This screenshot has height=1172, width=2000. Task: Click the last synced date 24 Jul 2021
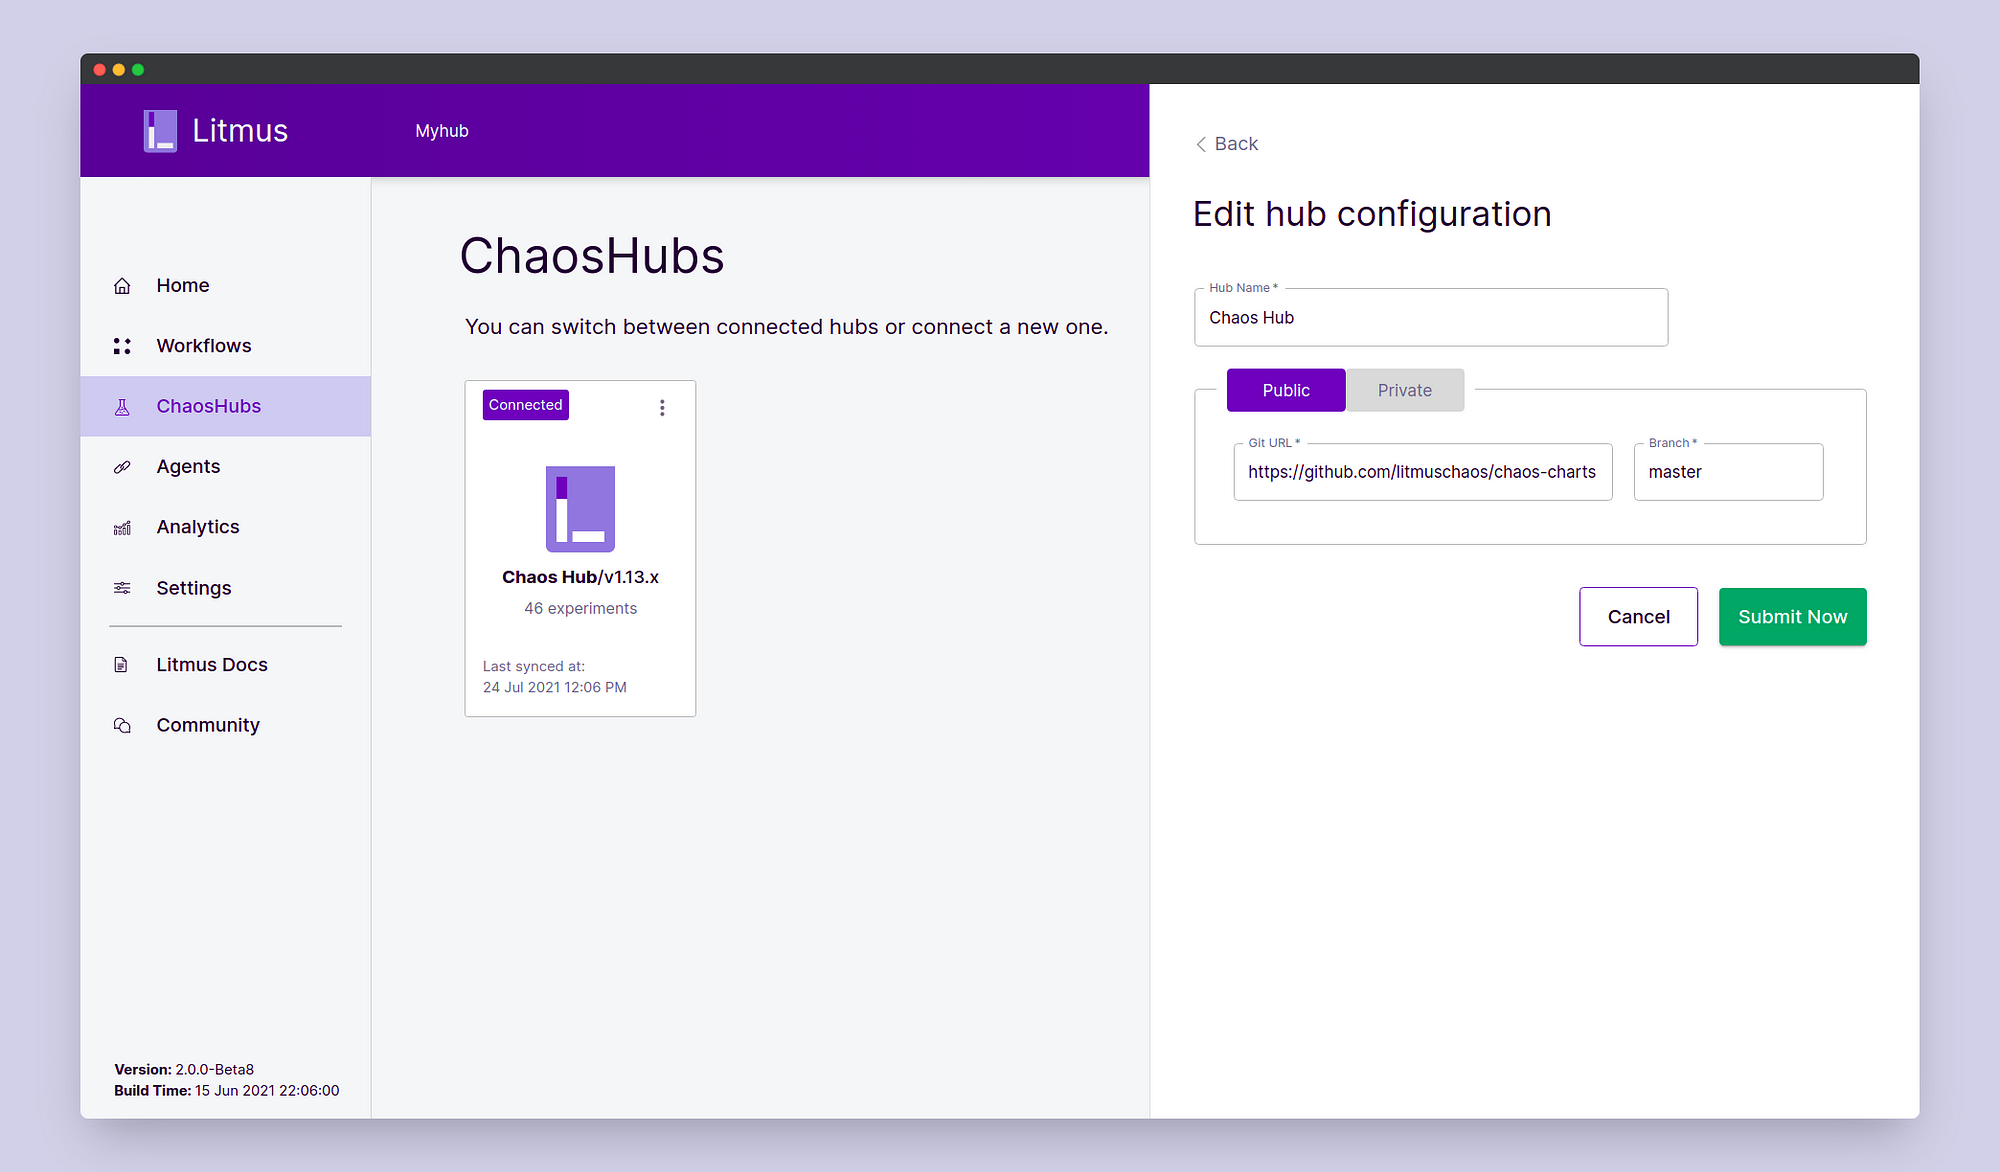[555, 687]
